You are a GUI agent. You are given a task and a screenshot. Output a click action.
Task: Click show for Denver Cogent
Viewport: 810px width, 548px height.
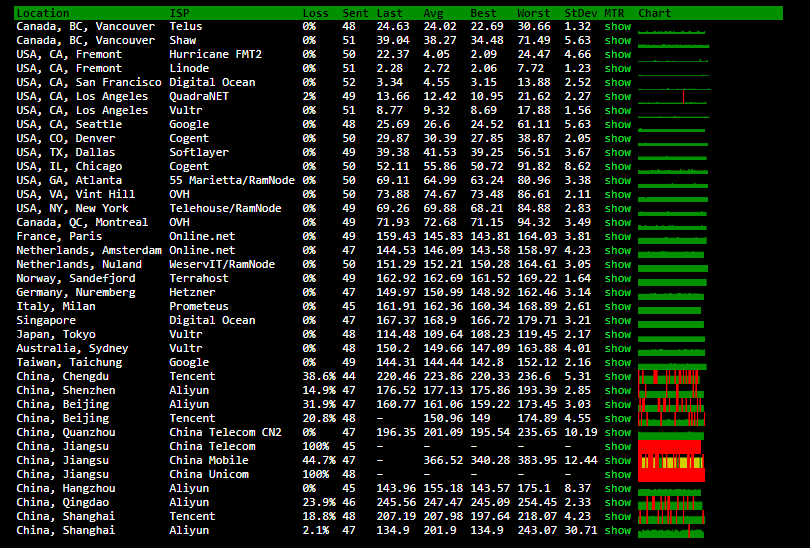[x=618, y=138]
